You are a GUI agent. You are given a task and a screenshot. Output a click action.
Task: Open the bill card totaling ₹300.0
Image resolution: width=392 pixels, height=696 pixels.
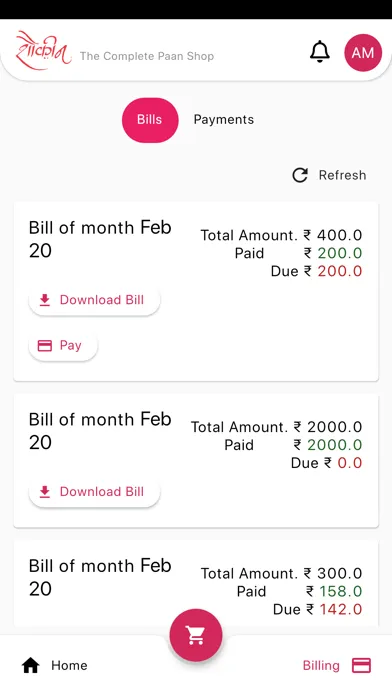tap(196, 584)
